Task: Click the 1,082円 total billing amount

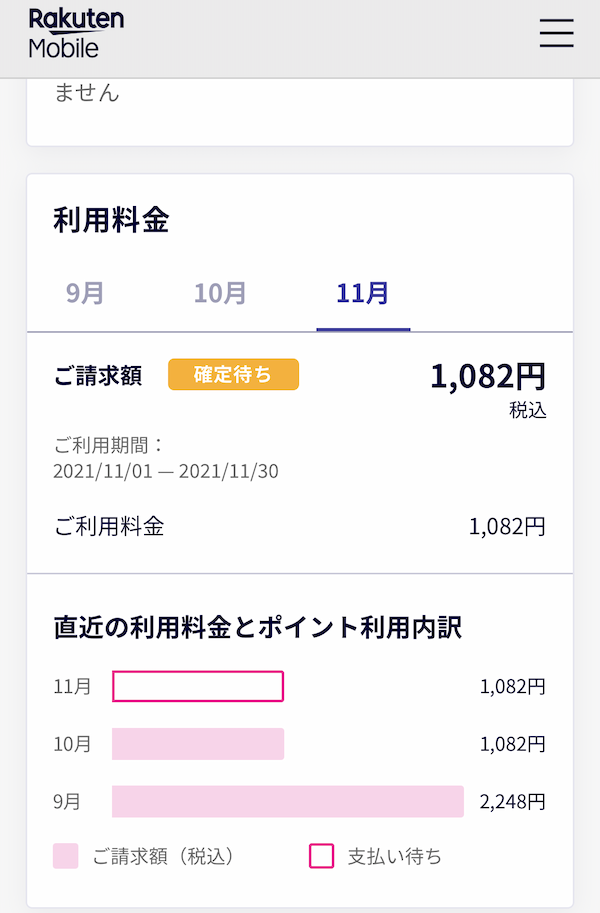Action: pyautogui.click(x=488, y=376)
